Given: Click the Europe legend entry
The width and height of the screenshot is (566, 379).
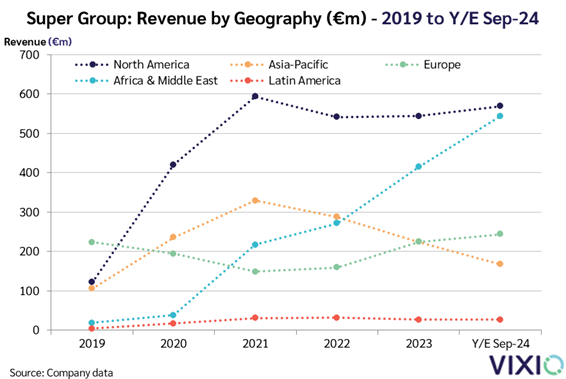Looking at the screenshot, I should point(423,65).
